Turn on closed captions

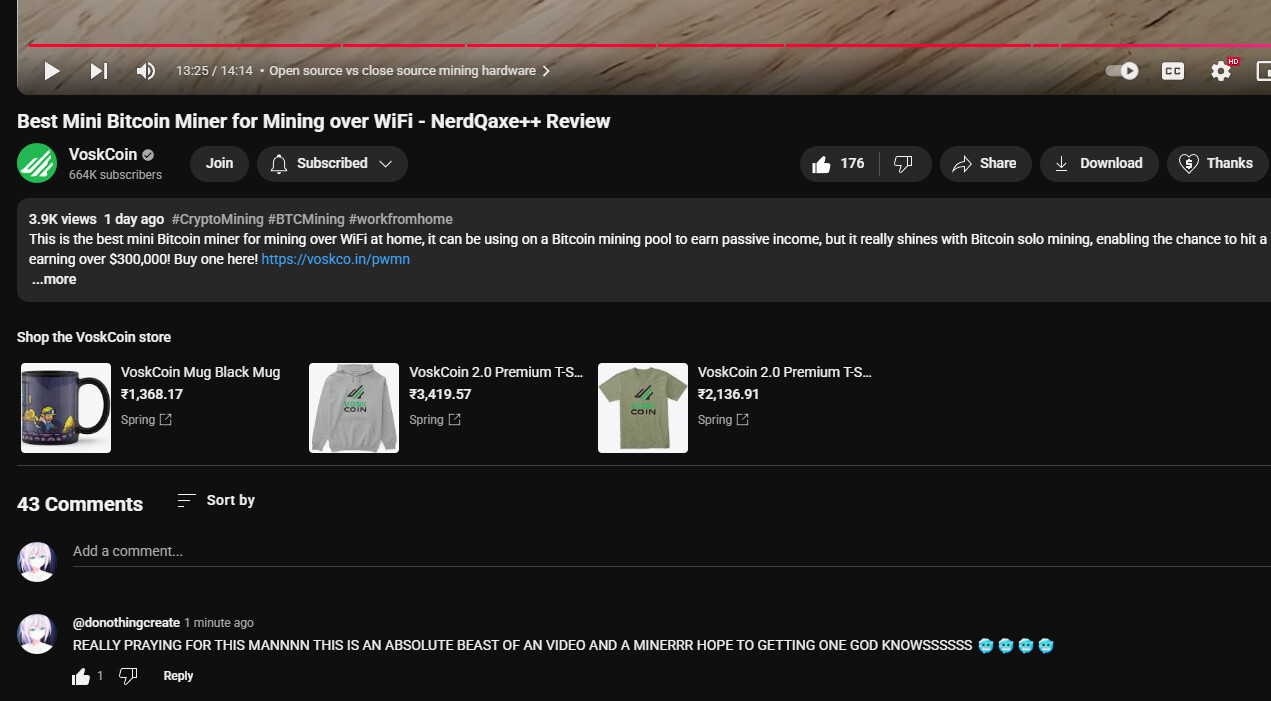tap(1173, 71)
